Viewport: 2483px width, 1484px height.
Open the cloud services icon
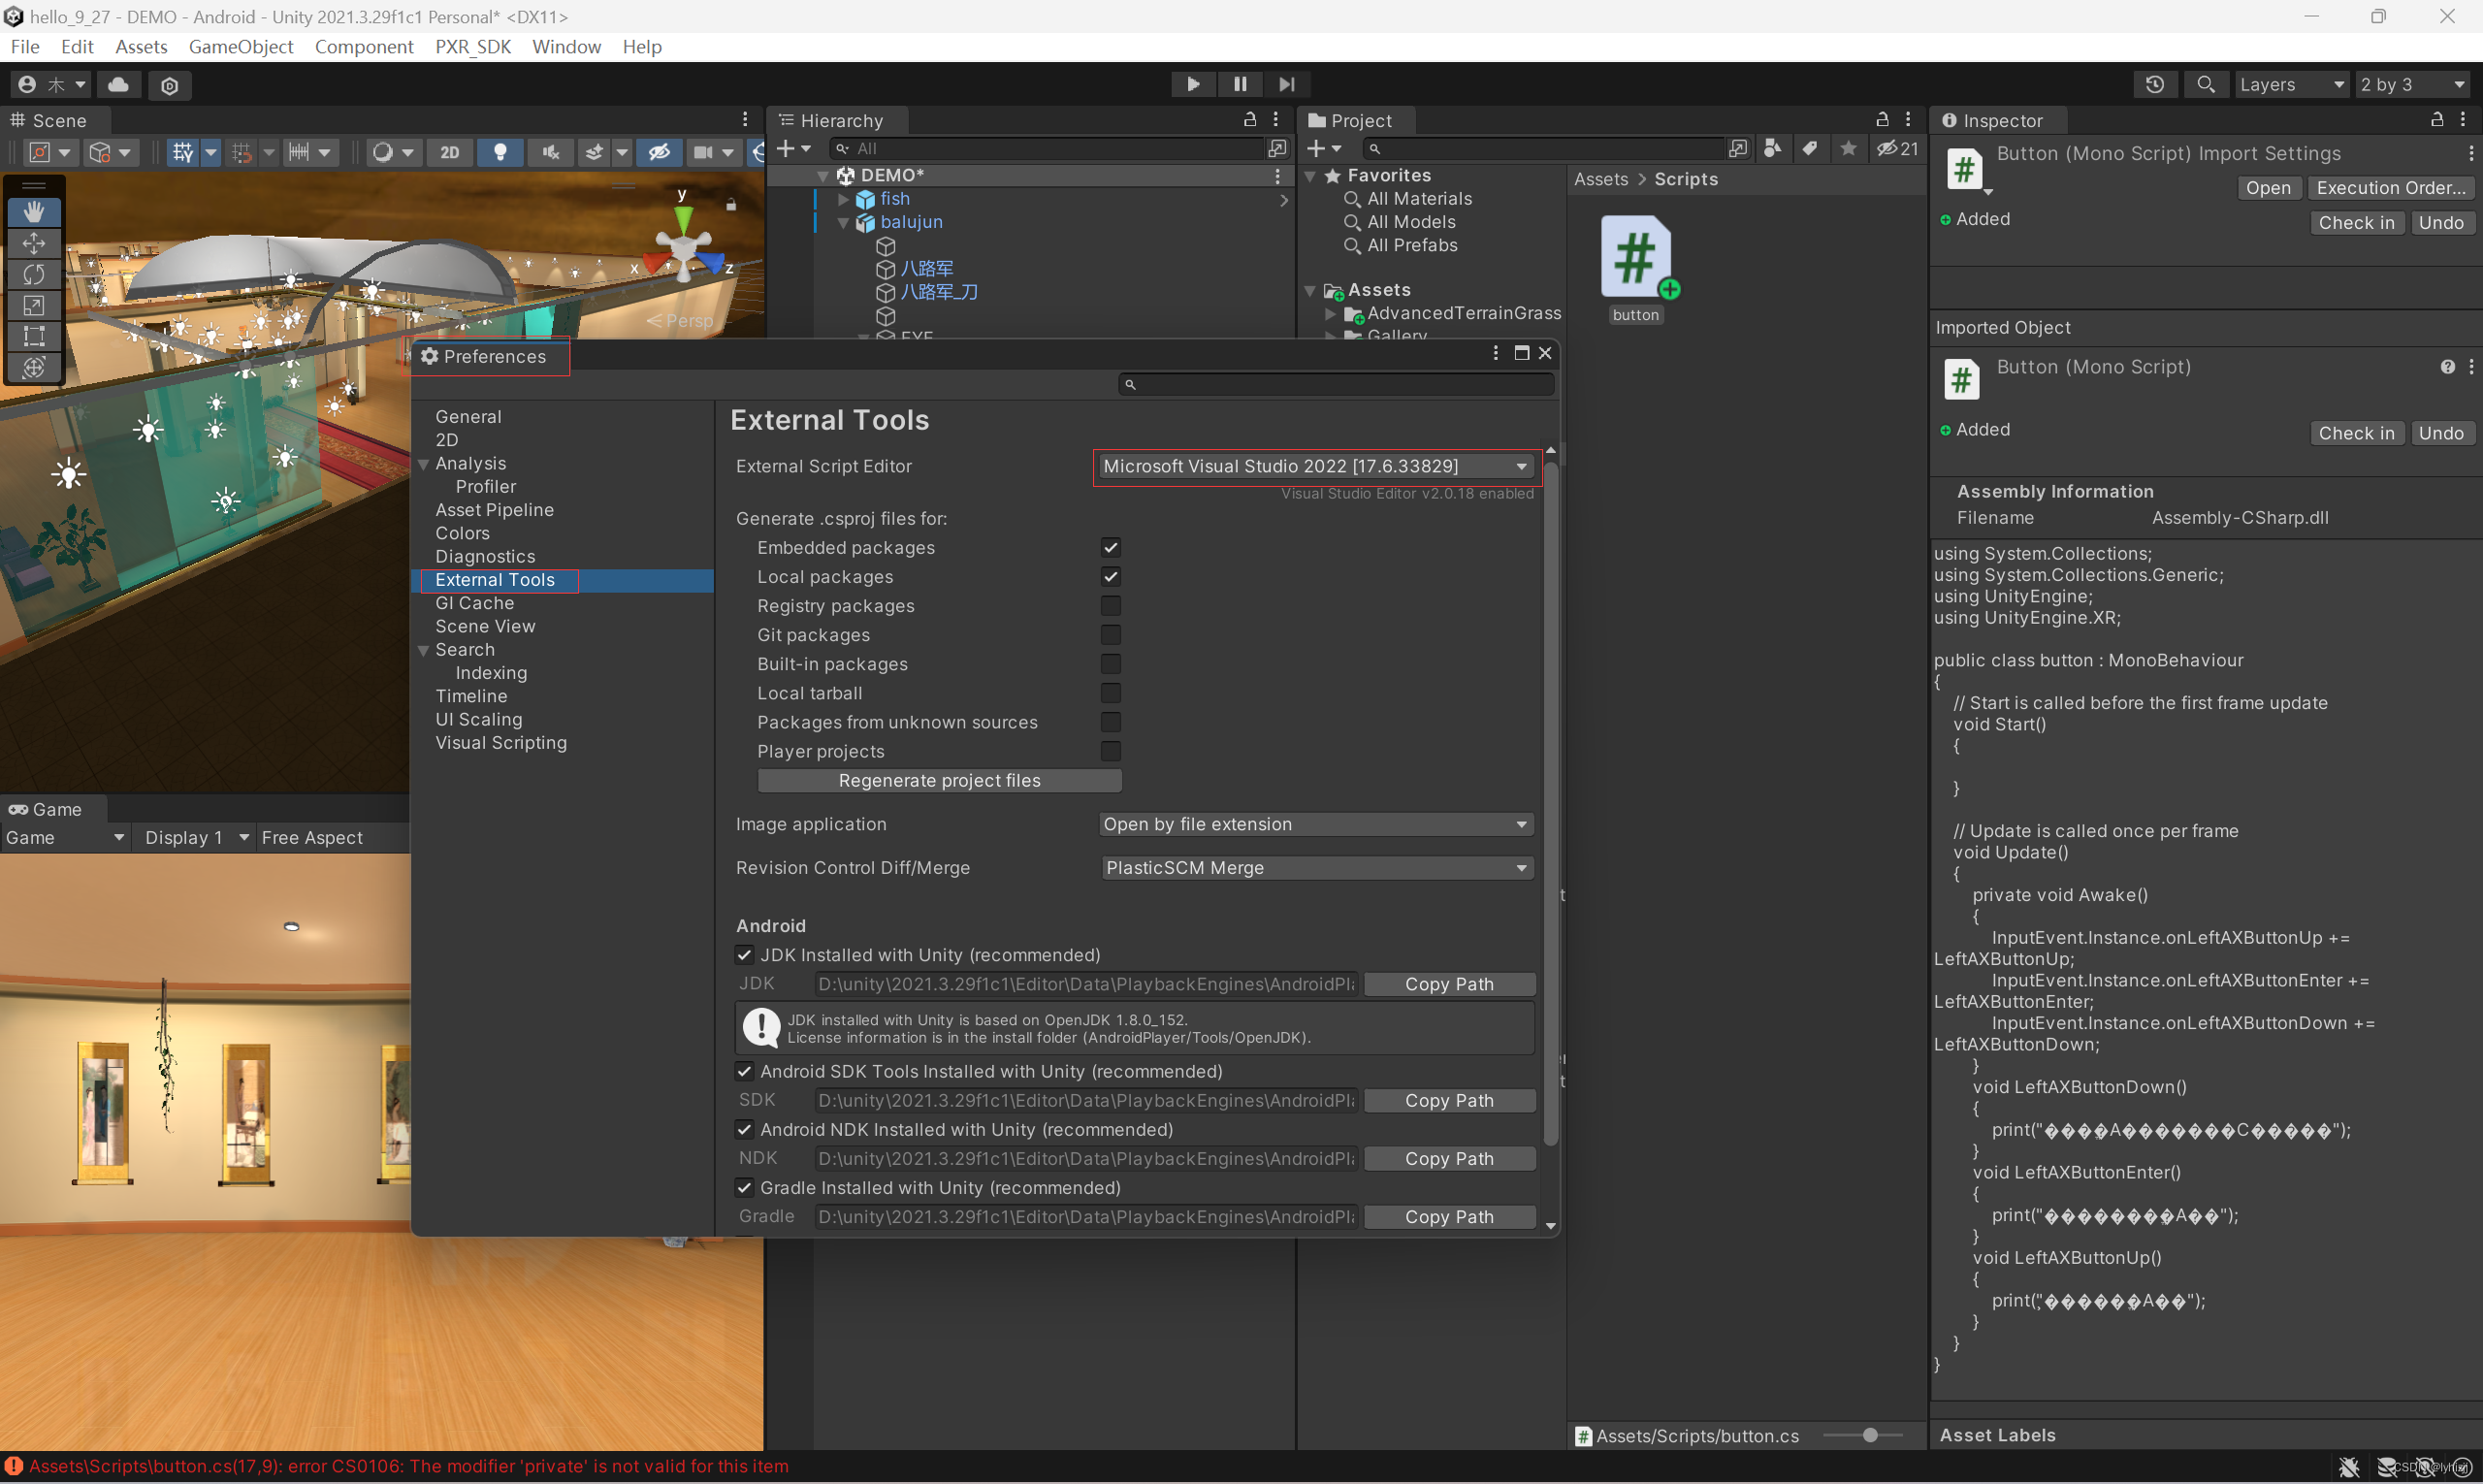pos(118,85)
